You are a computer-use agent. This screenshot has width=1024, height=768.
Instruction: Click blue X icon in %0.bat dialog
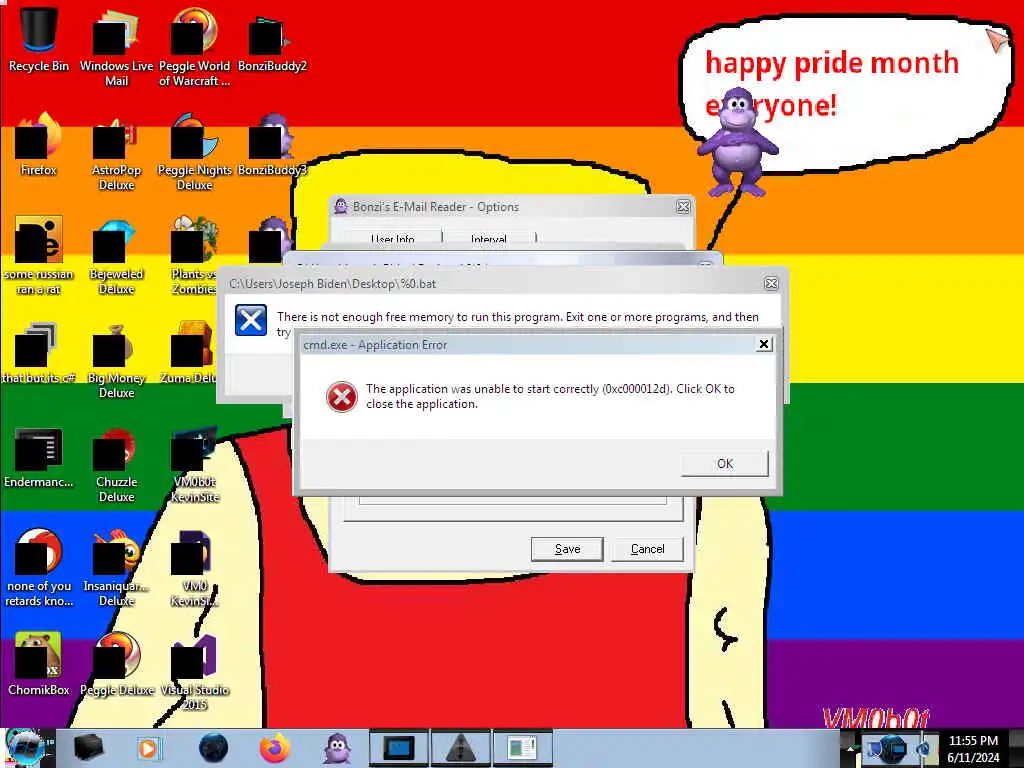(x=251, y=320)
